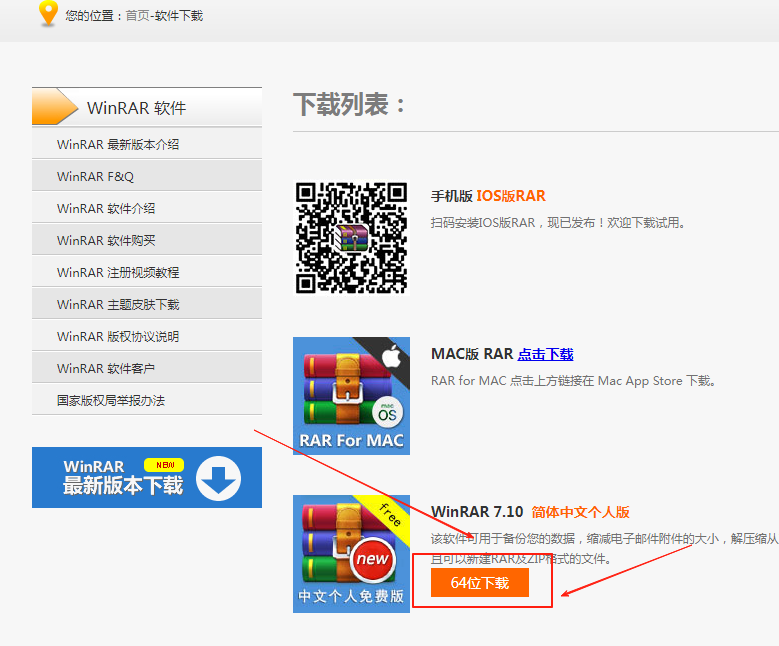Click the MAC版 RAR title text

(472, 354)
